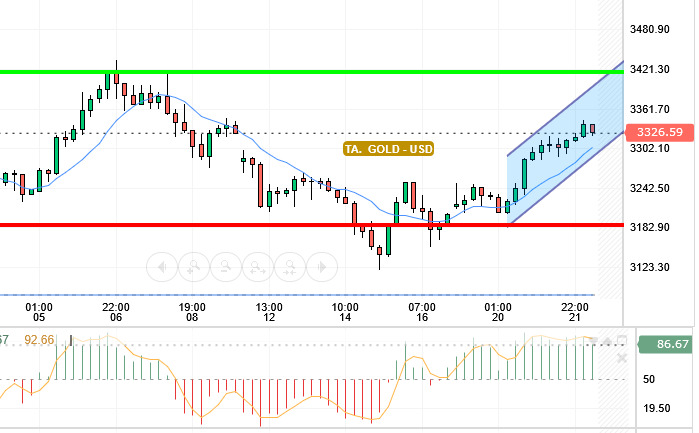Click the indicator value tag 86.67
Screen dimensions: 699x433
pyautogui.click(x=666, y=344)
